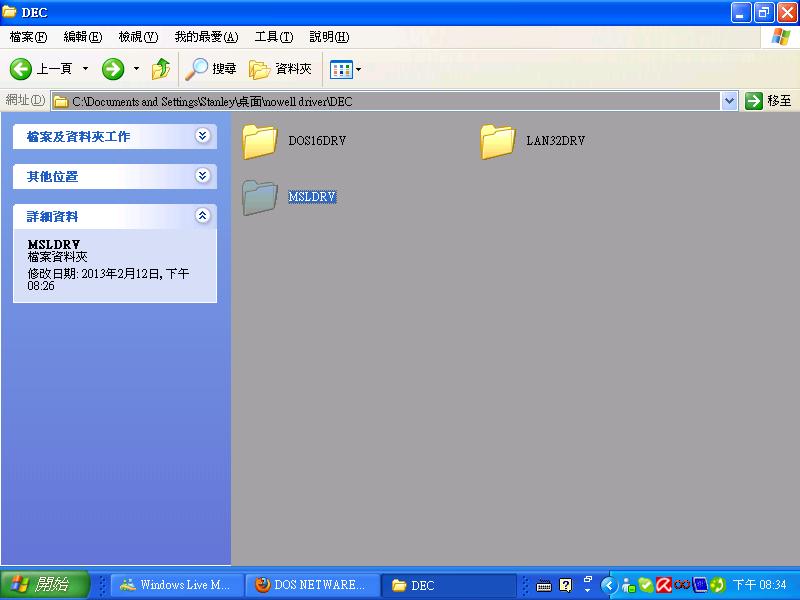Open the 工具(T) menu
The height and width of the screenshot is (600, 800).
click(x=274, y=37)
